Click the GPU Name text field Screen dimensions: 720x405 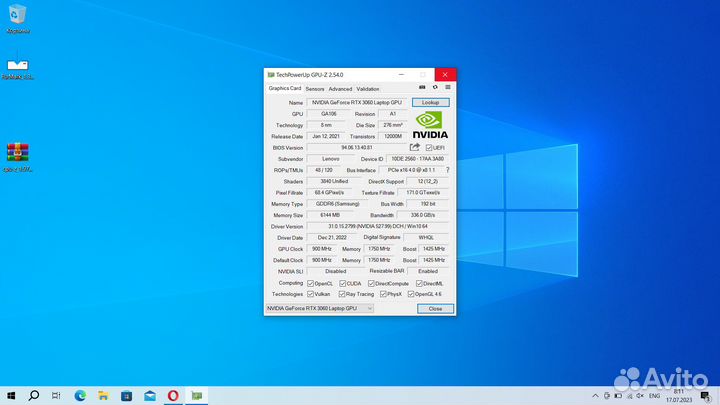[357, 102]
